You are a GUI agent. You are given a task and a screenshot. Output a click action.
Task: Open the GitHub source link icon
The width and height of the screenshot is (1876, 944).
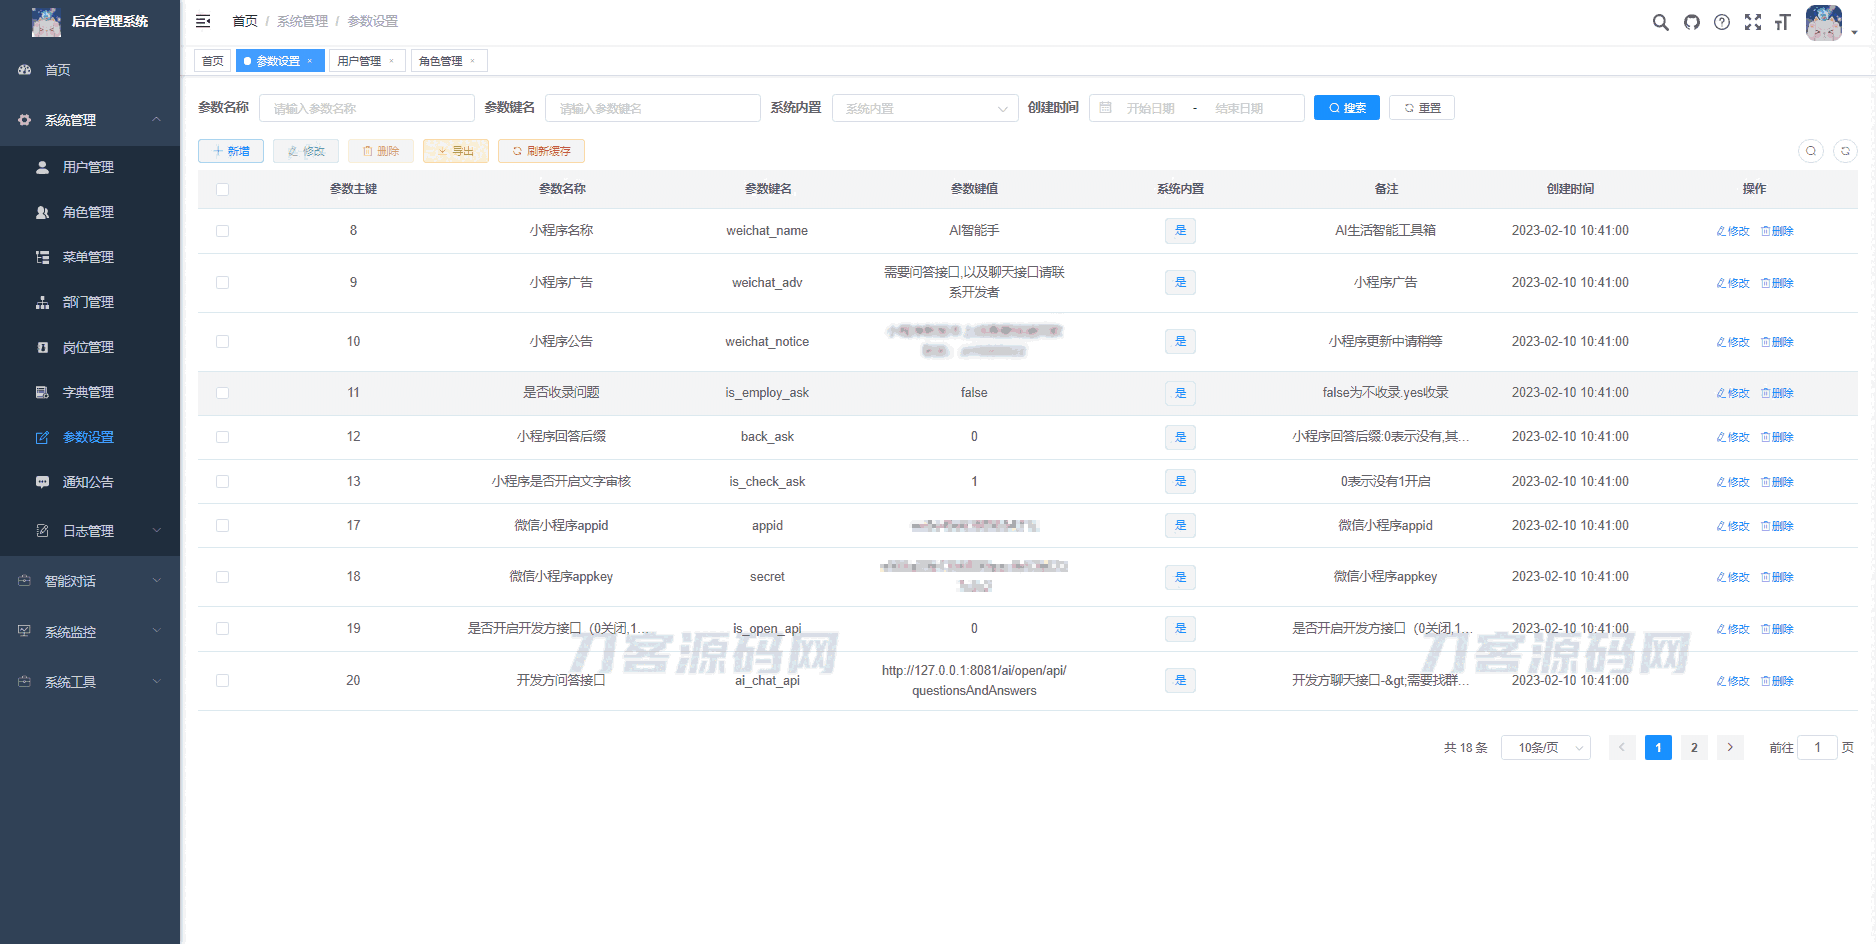[1691, 22]
